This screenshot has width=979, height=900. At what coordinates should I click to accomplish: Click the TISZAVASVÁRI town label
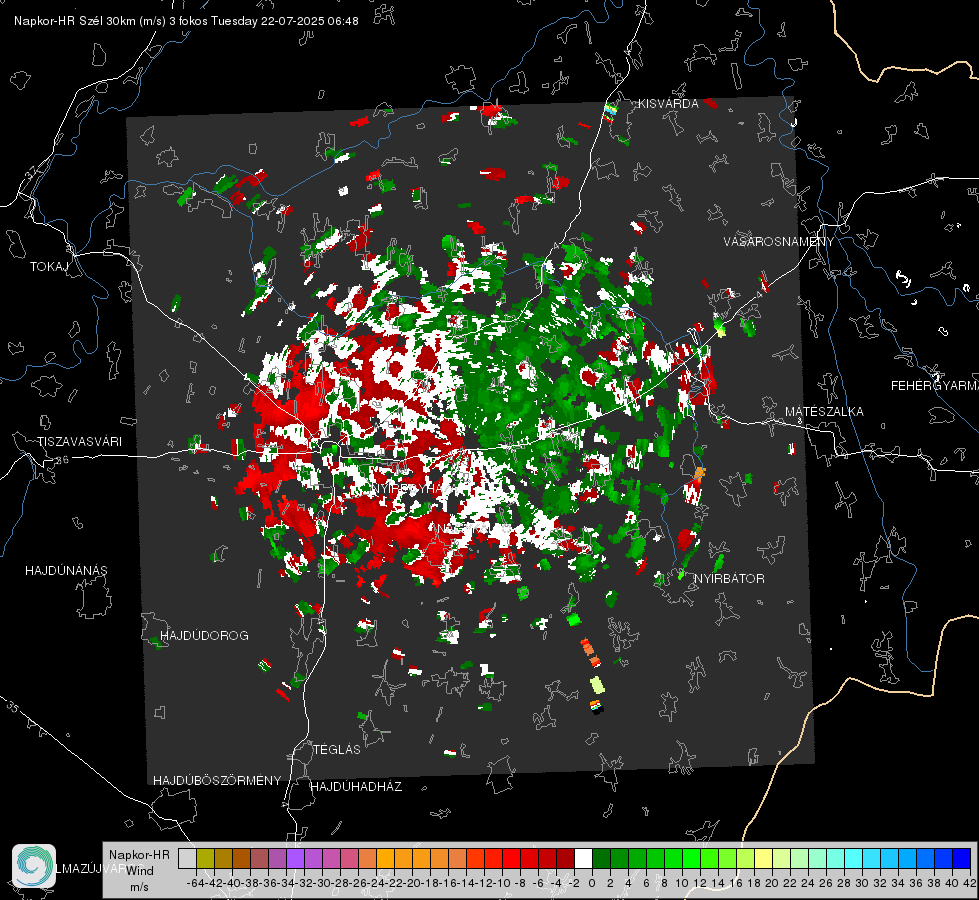click(79, 442)
